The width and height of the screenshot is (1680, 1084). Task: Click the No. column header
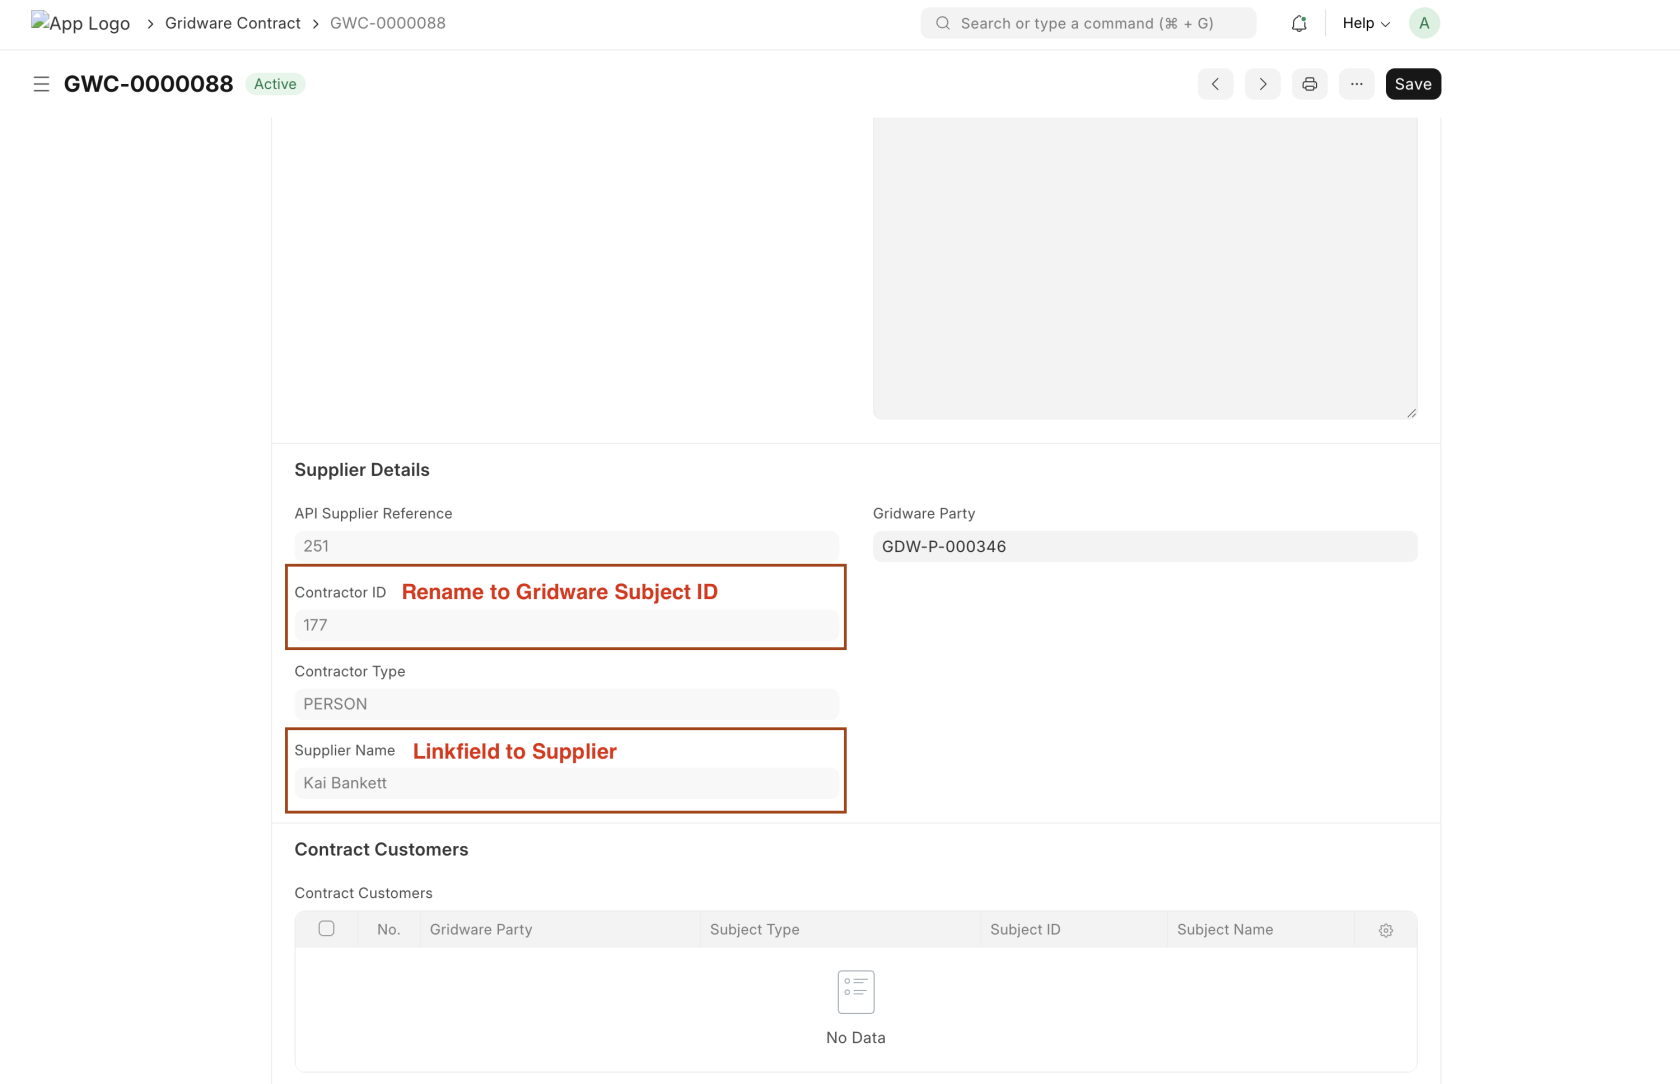tap(389, 929)
